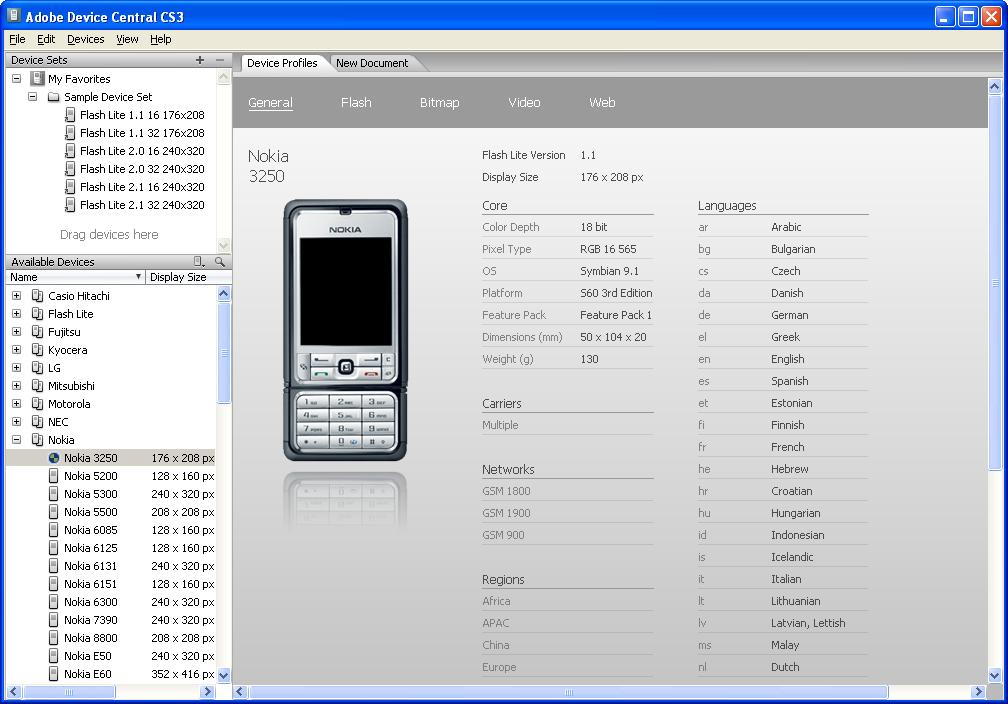Click the Sample Device Set folder icon
Screen dimensions: 1008x704
(53, 97)
